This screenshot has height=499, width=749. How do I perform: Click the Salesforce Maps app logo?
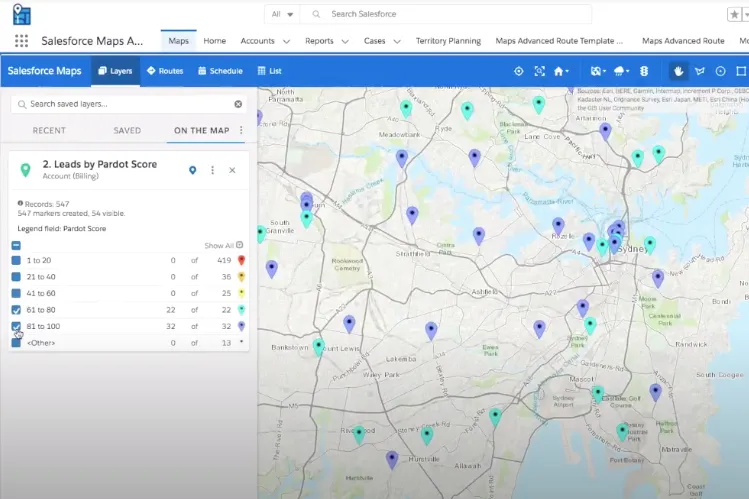[21, 14]
